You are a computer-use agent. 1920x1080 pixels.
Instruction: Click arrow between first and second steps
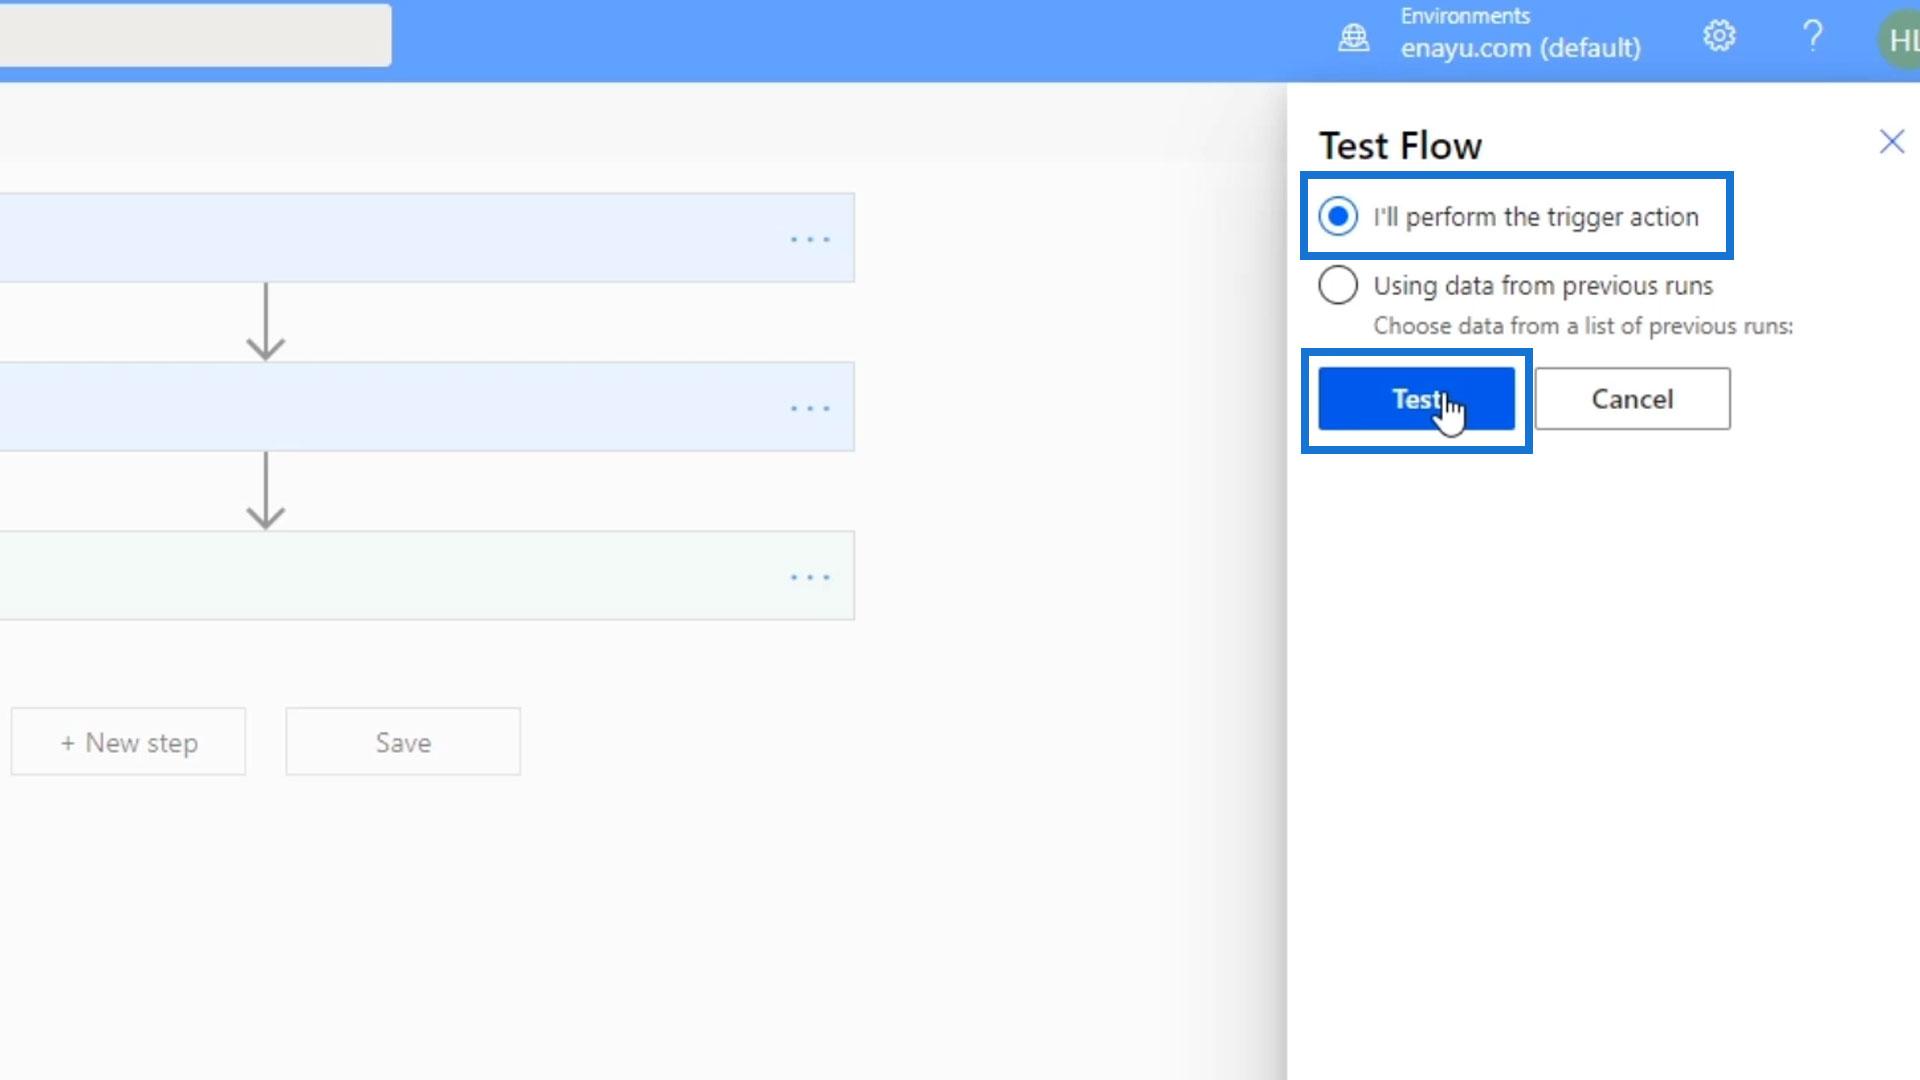point(265,322)
